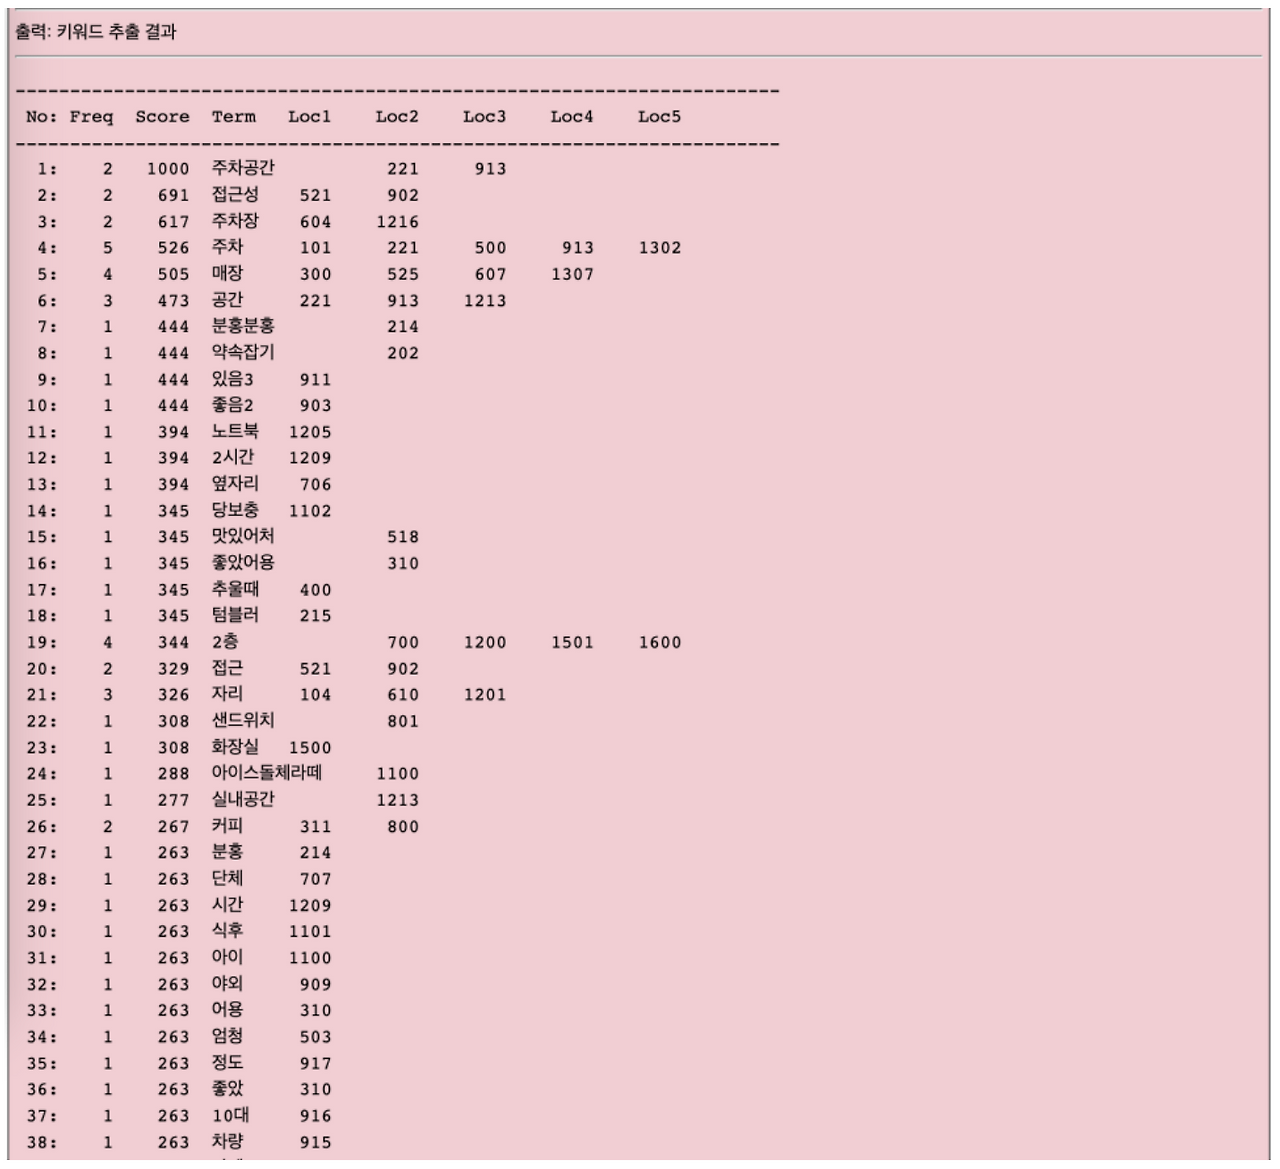The width and height of the screenshot is (1280, 1169).
Task: Click the Loc5 column header
Action: click(659, 115)
